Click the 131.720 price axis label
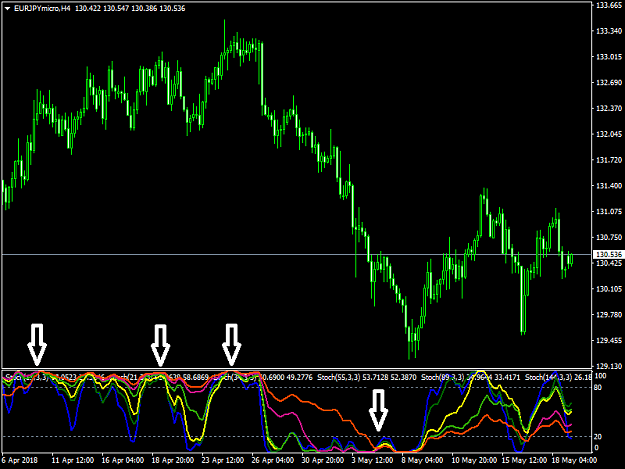 pos(608,160)
